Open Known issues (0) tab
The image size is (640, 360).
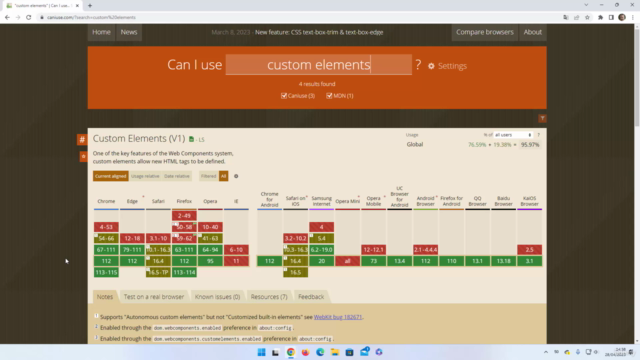217,297
